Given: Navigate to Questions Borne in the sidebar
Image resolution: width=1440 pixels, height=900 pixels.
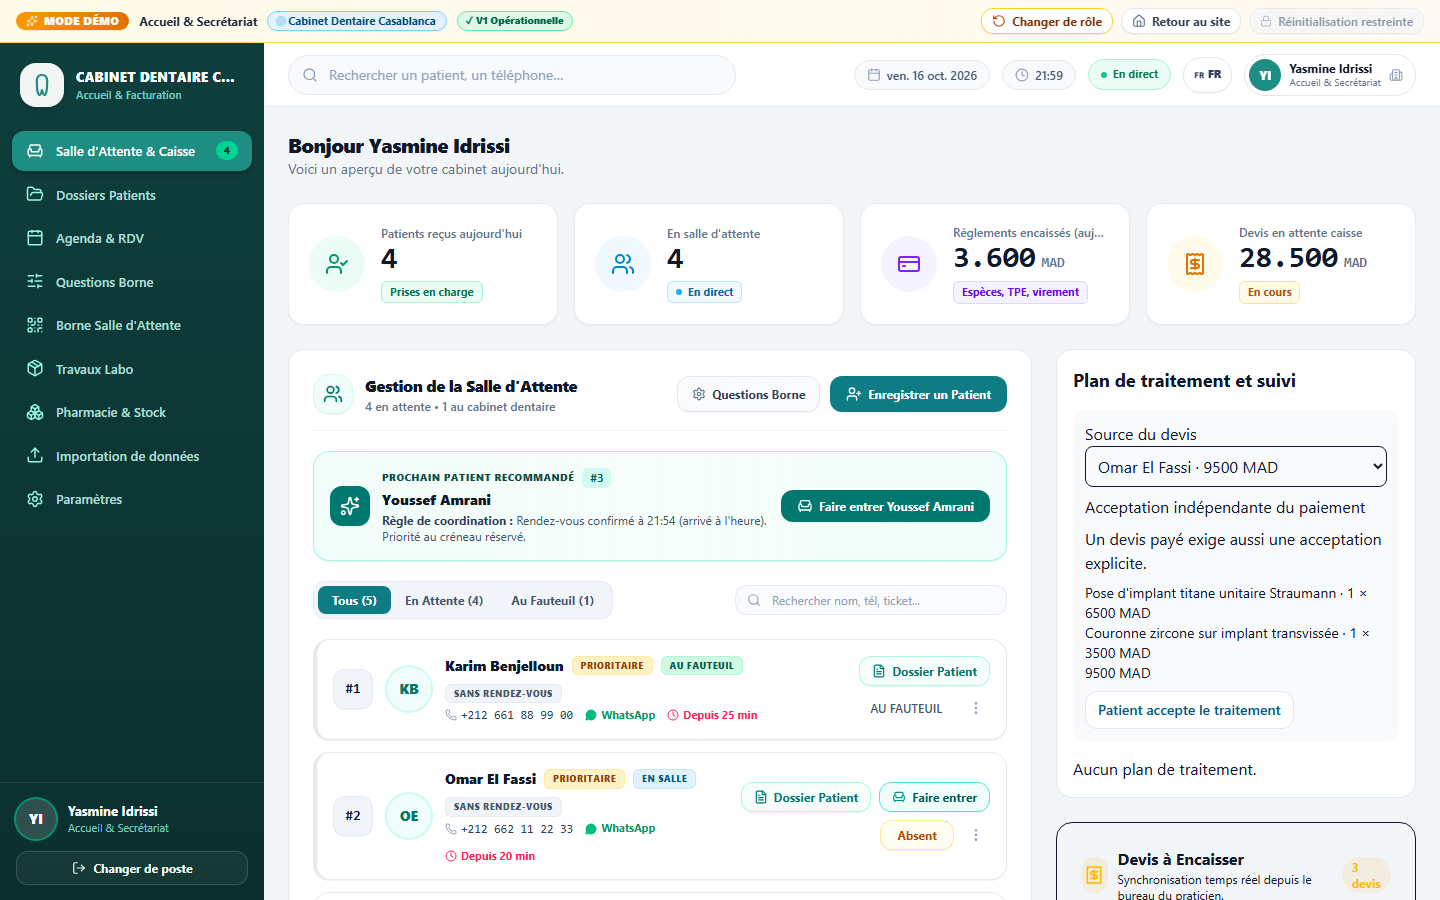Looking at the screenshot, I should point(132,282).
